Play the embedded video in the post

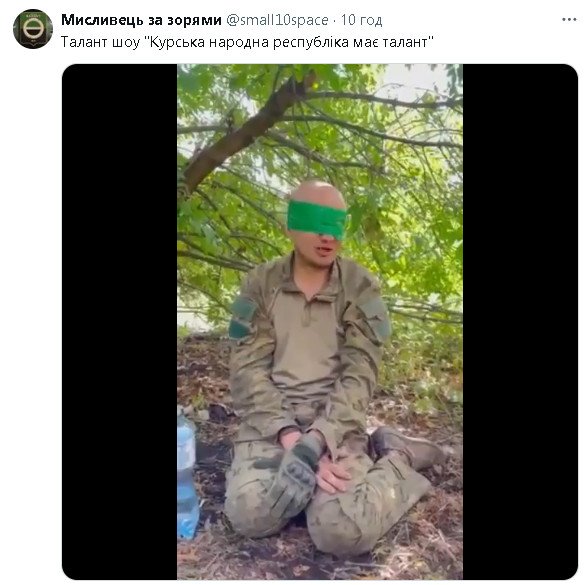(x=320, y=322)
